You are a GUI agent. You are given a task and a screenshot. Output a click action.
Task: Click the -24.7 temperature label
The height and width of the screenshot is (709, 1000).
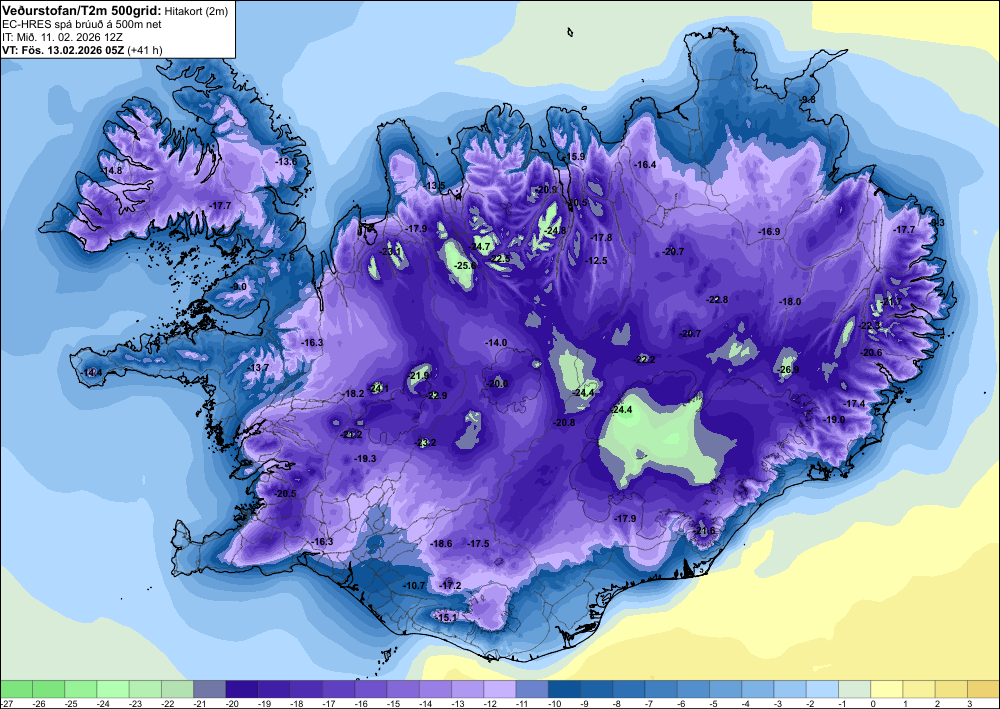480,246
